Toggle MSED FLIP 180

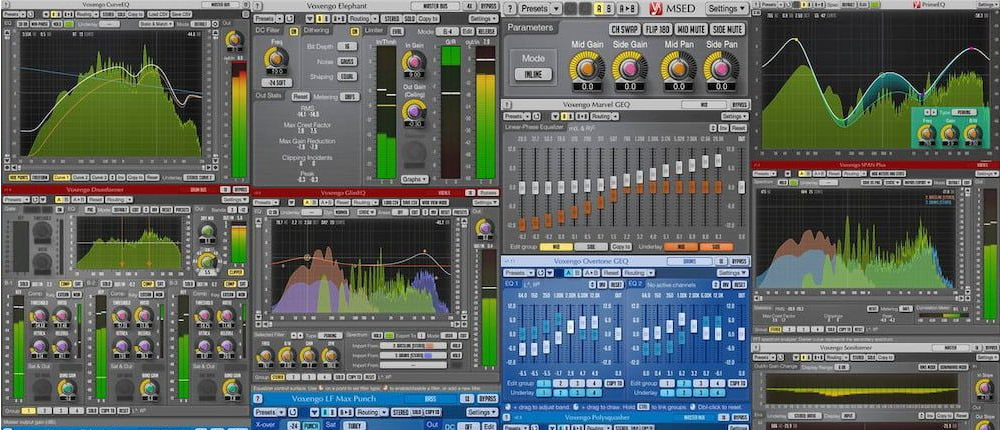[x=658, y=29]
